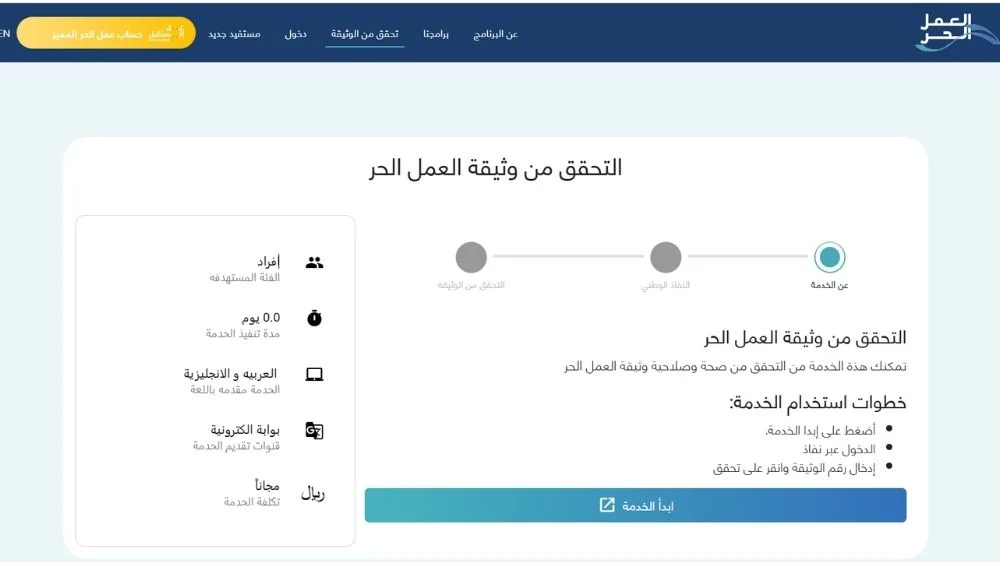
Task: Start the service with ابدأ الخدمة button
Action: [635, 505]
